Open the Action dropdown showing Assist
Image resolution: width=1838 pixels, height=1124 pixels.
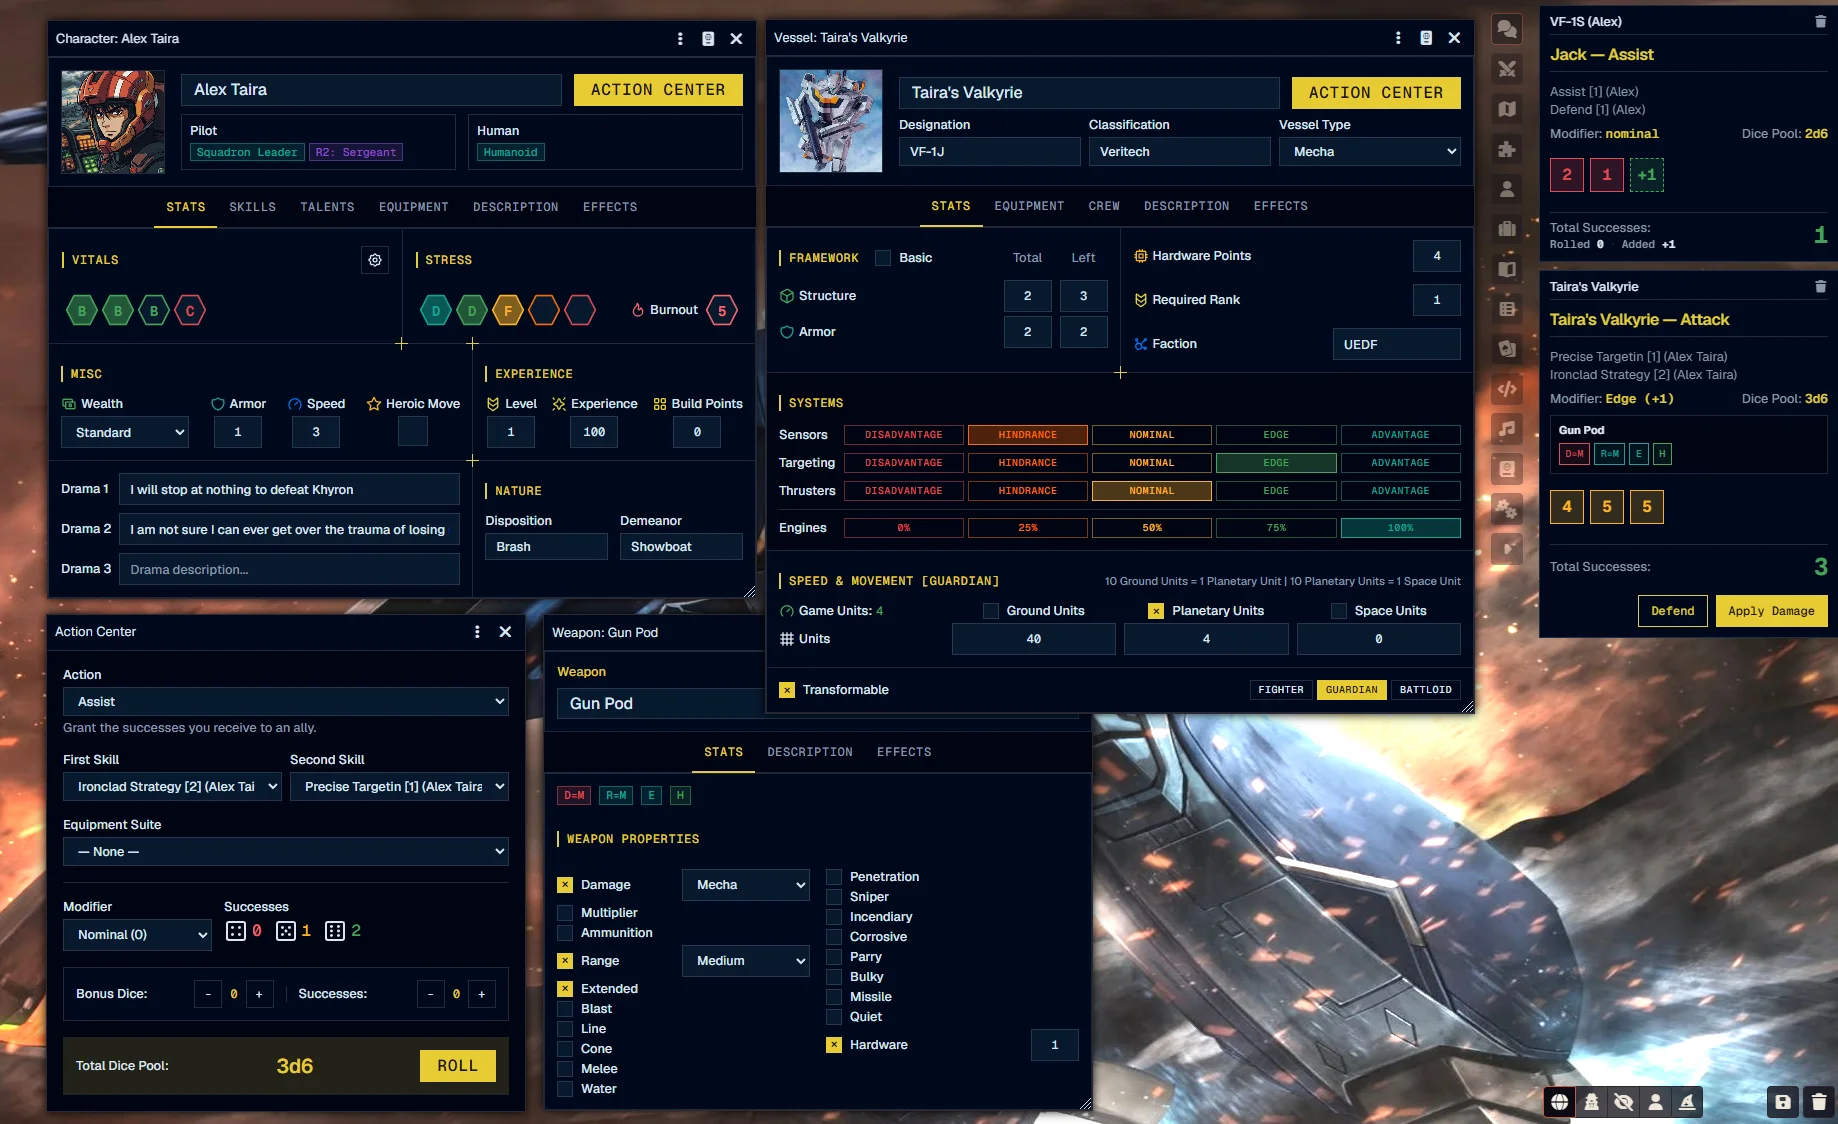[286, 702]
